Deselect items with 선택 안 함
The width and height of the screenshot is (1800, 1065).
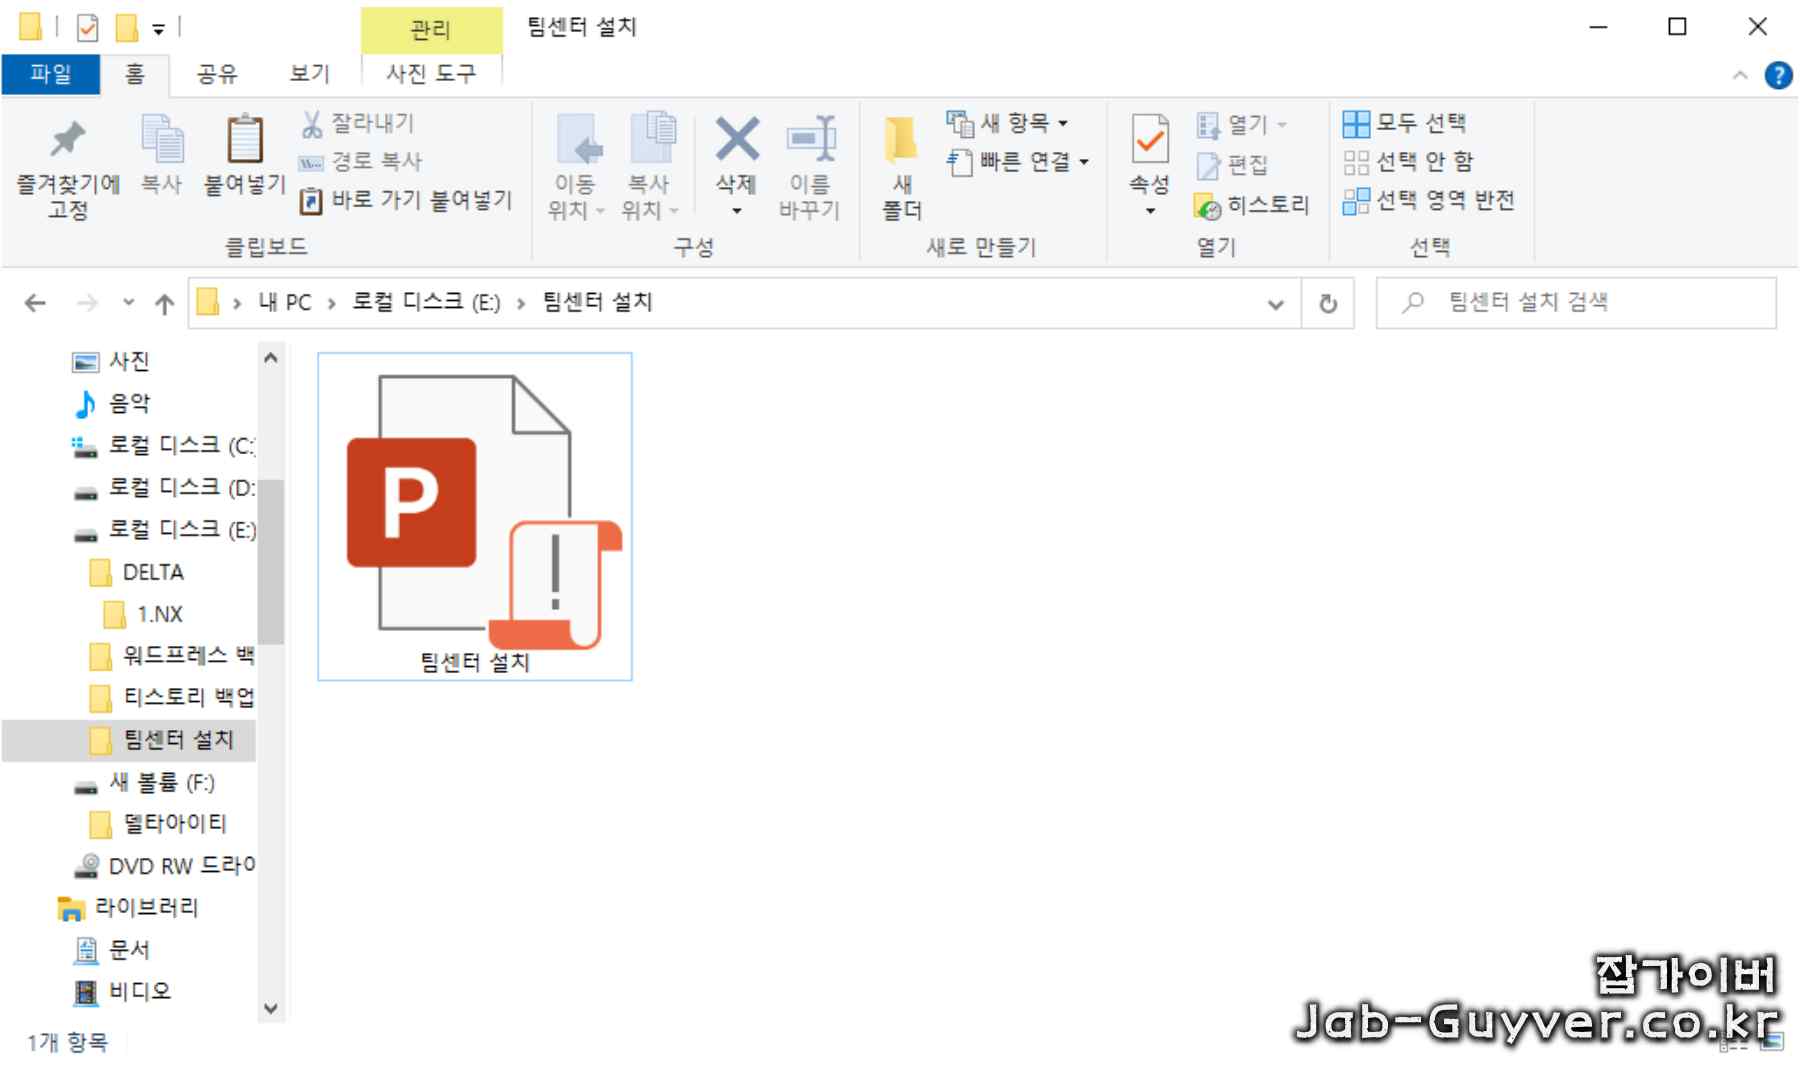(x=1408, y=161)
